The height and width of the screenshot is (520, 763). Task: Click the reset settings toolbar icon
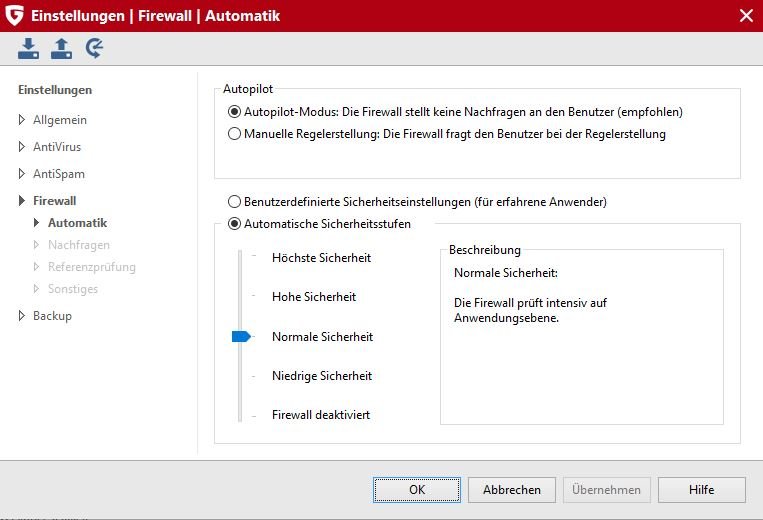(95, 48)
